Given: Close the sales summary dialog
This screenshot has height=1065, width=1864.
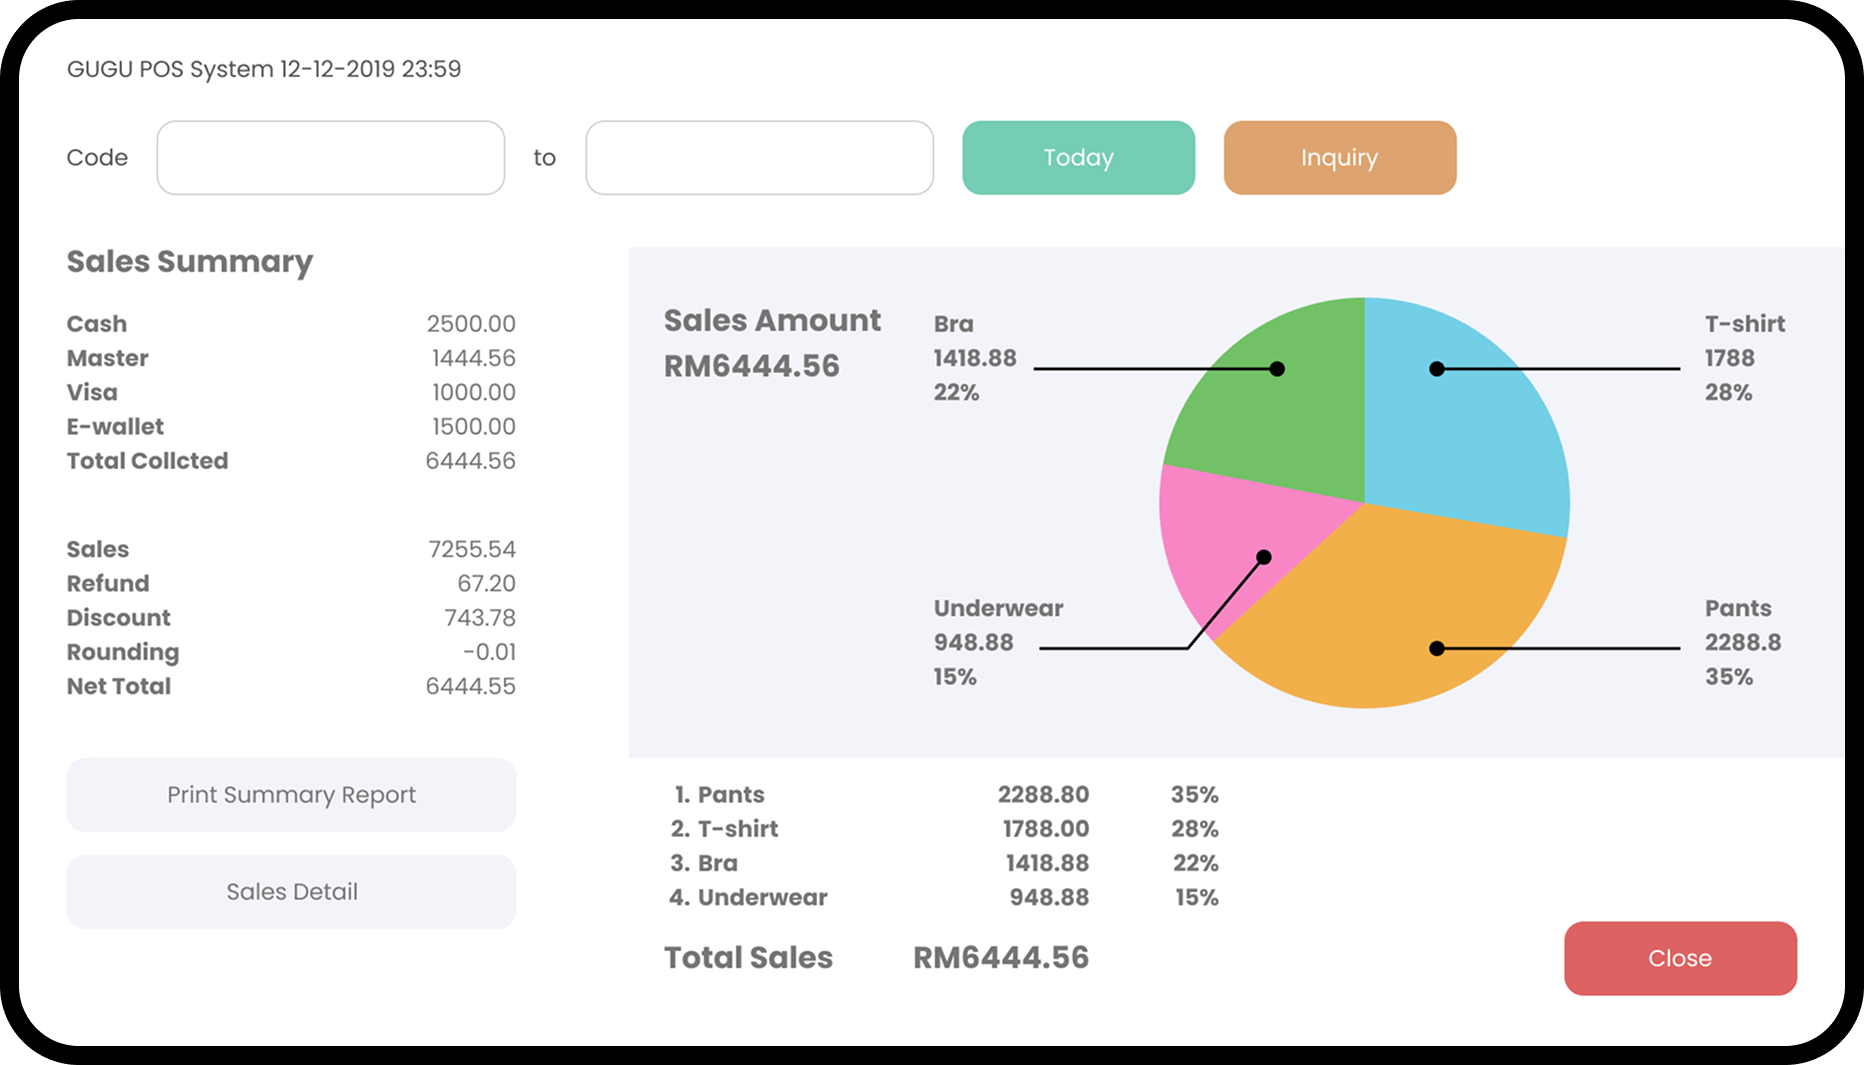Looking at the screenshot, I should pos(1680,958).
